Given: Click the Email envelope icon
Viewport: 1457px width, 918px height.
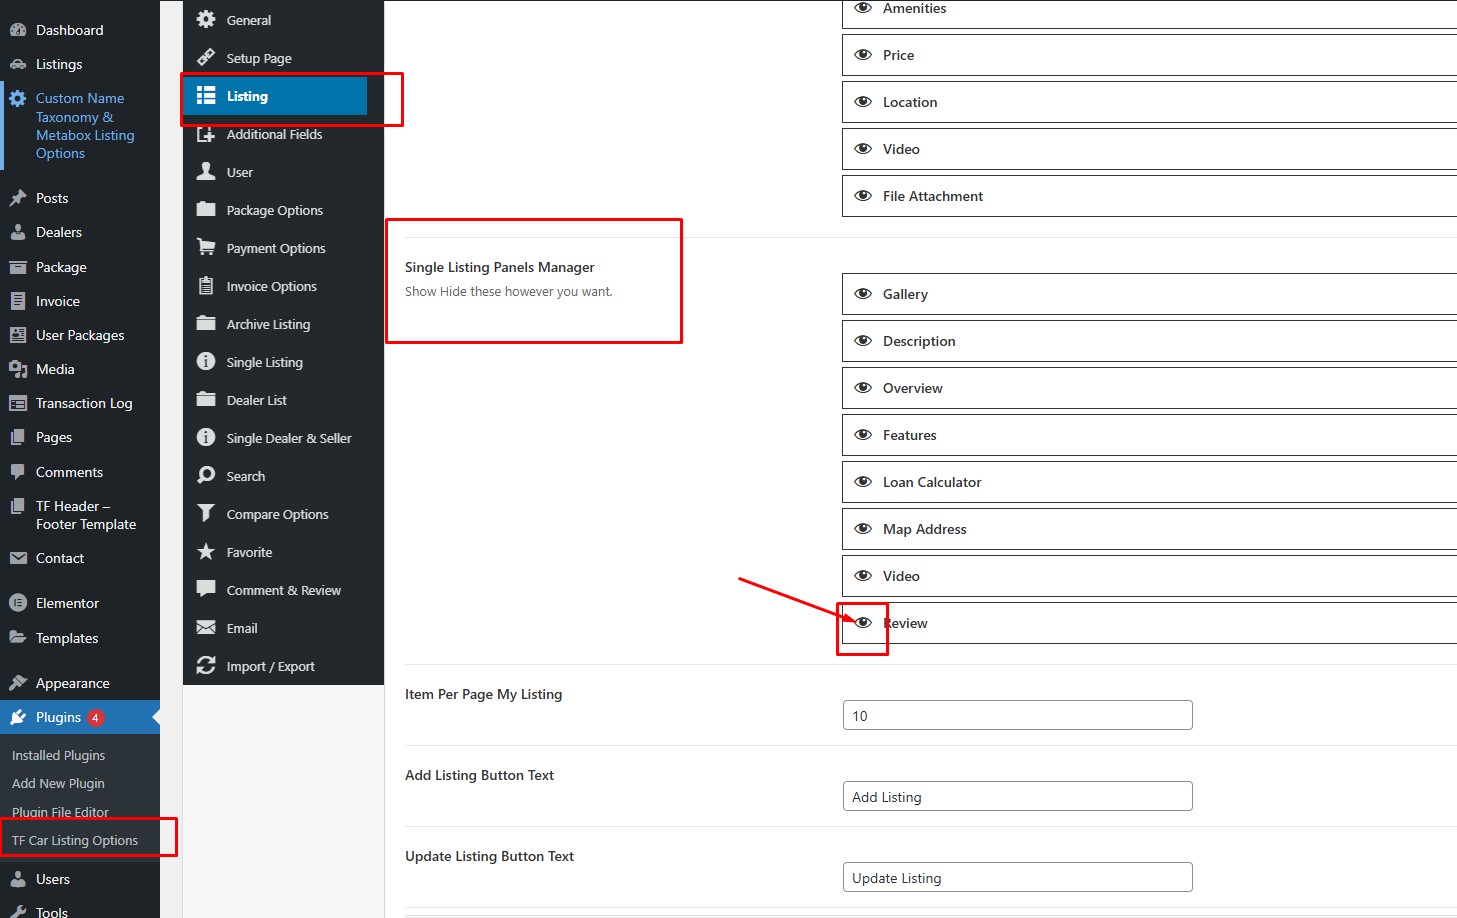Looking at the screenshot, I should pos(206,627).
